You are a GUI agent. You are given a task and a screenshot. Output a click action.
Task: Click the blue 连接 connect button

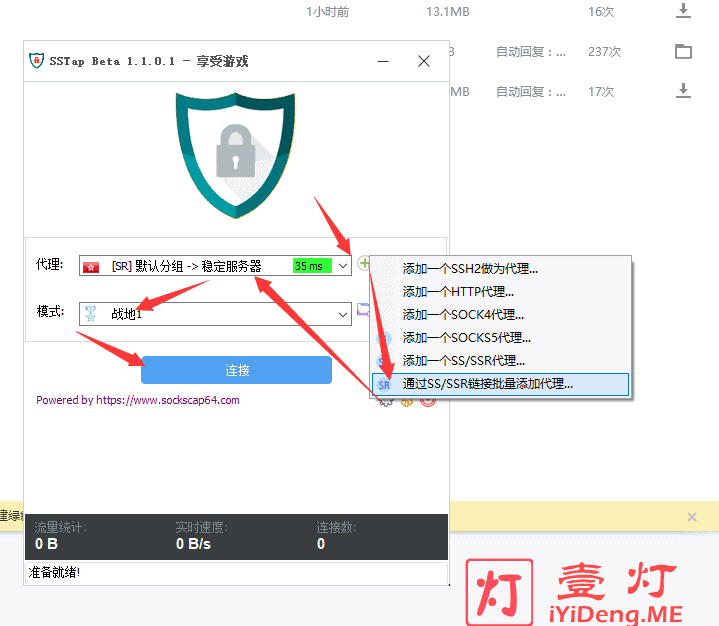236,370
